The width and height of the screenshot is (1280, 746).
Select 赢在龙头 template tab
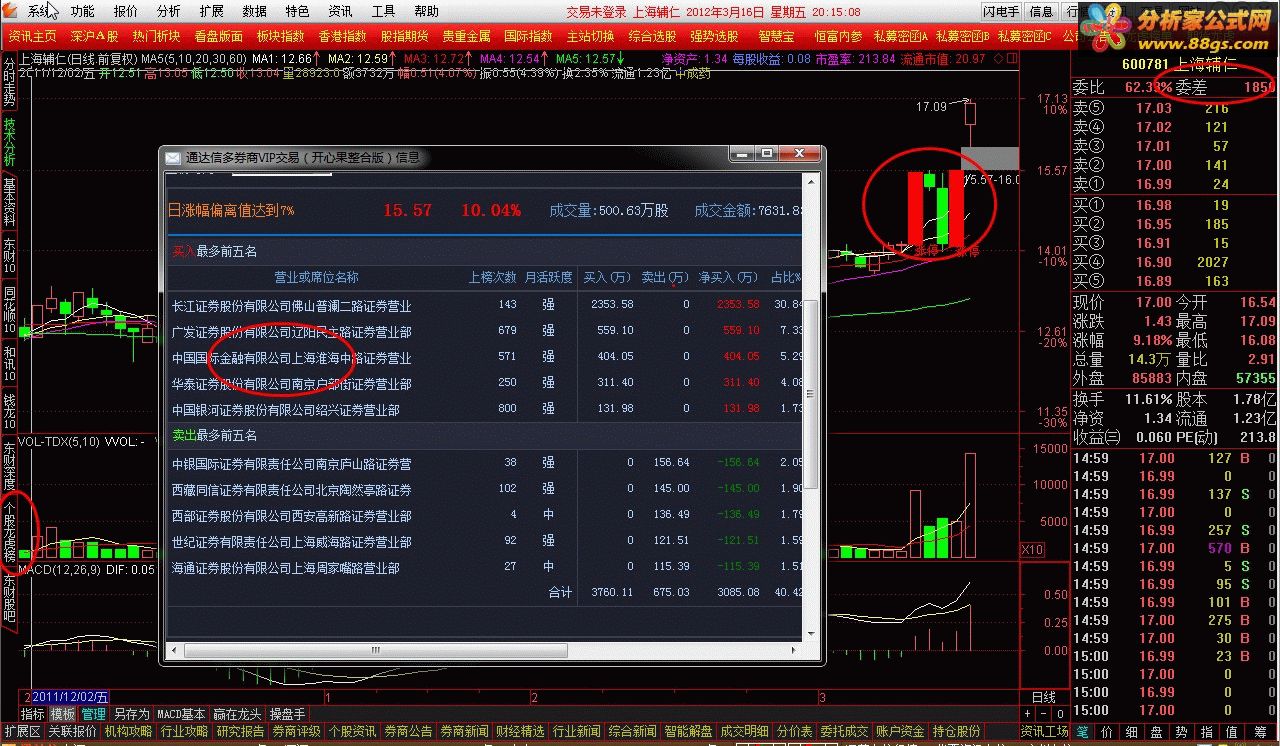click(x=238, y=714)
